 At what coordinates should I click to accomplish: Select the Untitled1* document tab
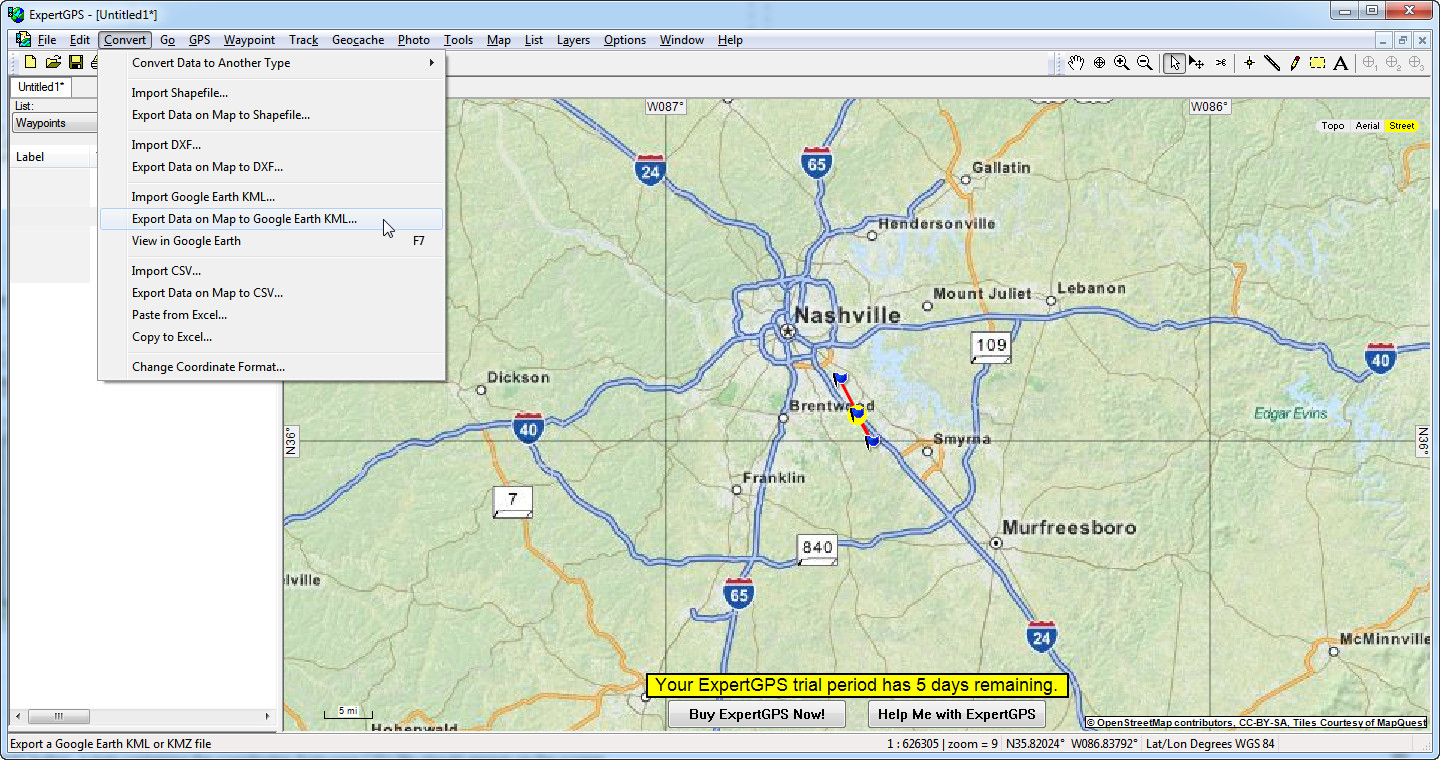pos(41,87)
